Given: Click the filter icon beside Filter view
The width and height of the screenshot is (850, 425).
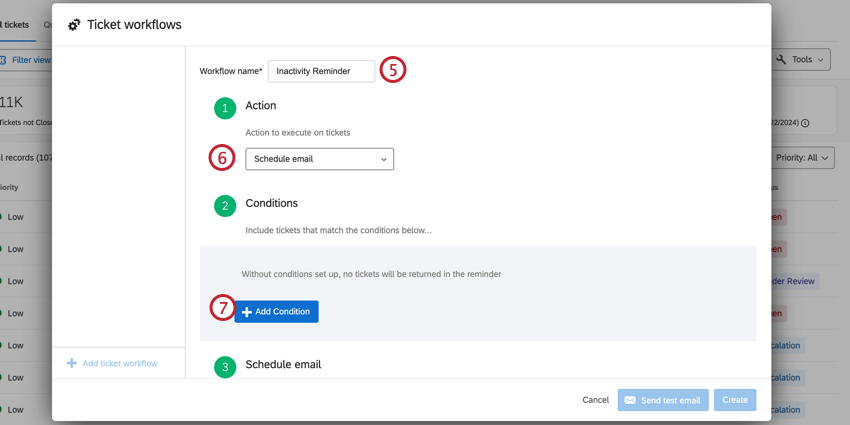Looking at the screenshot, I should [4, 60].
